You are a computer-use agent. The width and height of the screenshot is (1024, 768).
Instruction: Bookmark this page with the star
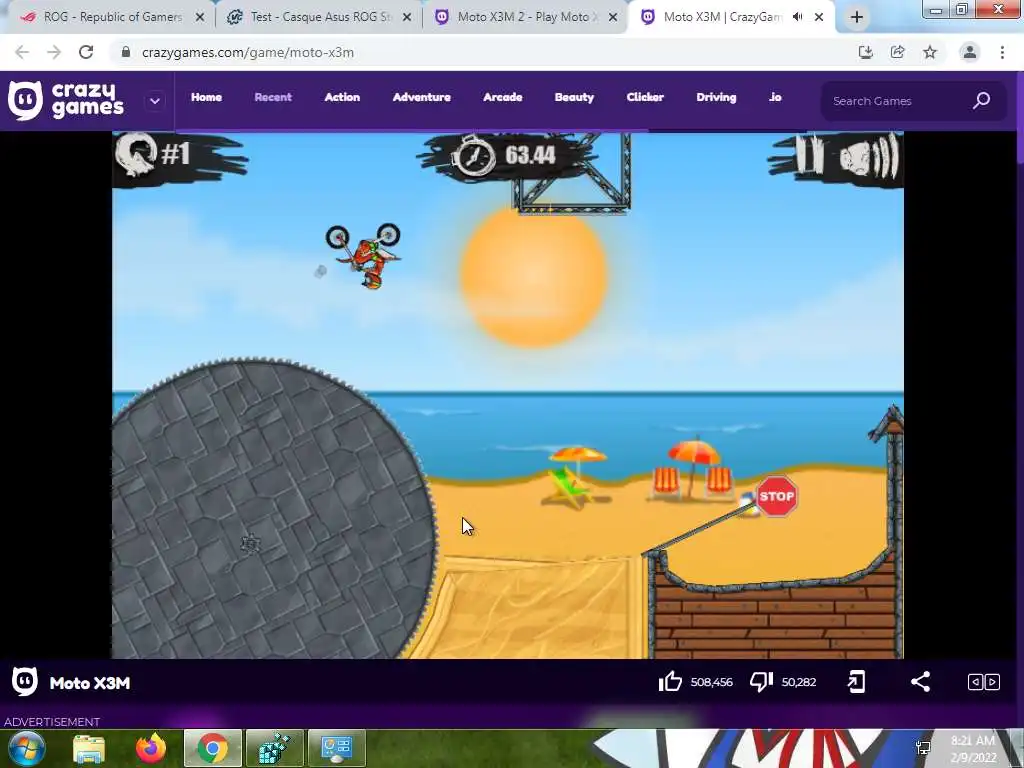point(930,52)
